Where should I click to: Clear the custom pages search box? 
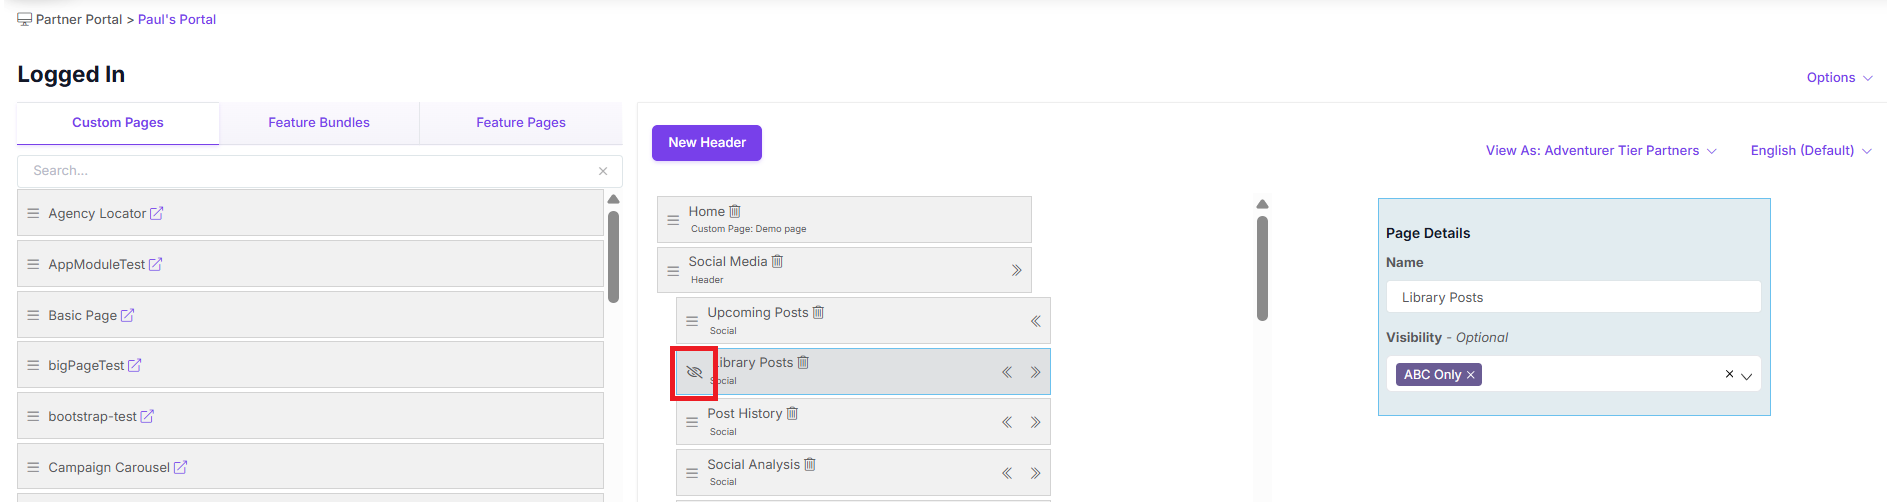[603, 171]
